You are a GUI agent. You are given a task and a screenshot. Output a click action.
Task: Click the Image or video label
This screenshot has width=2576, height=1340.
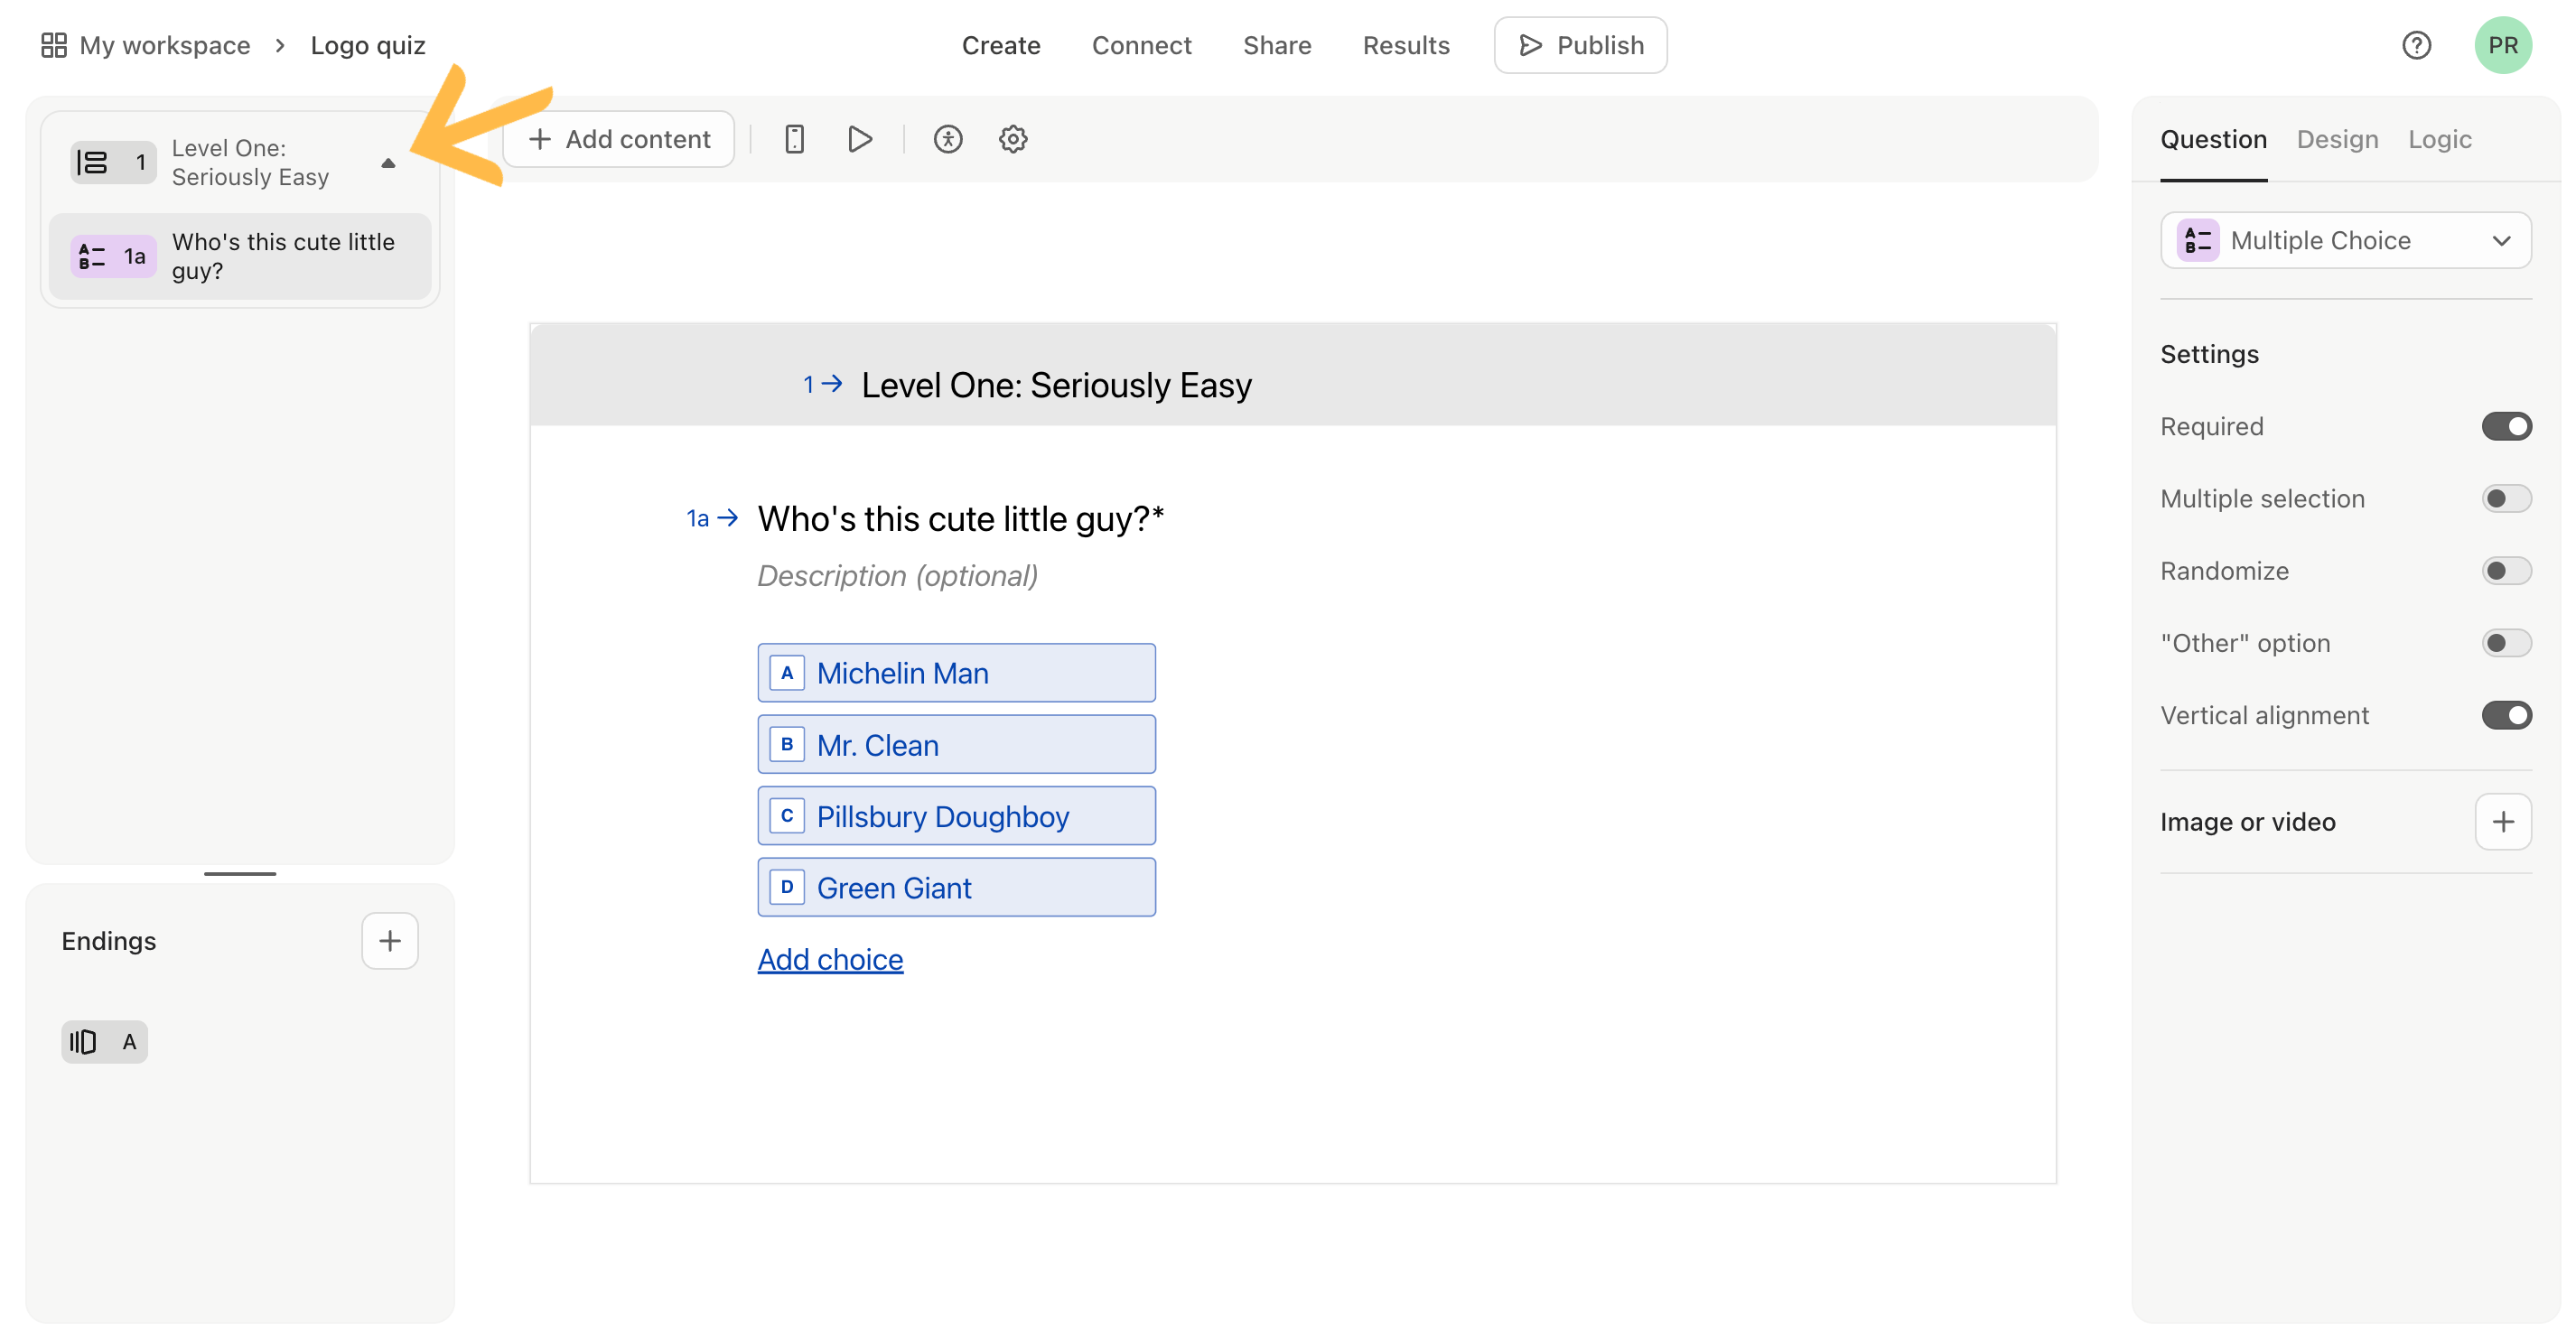coord(2247,822)
